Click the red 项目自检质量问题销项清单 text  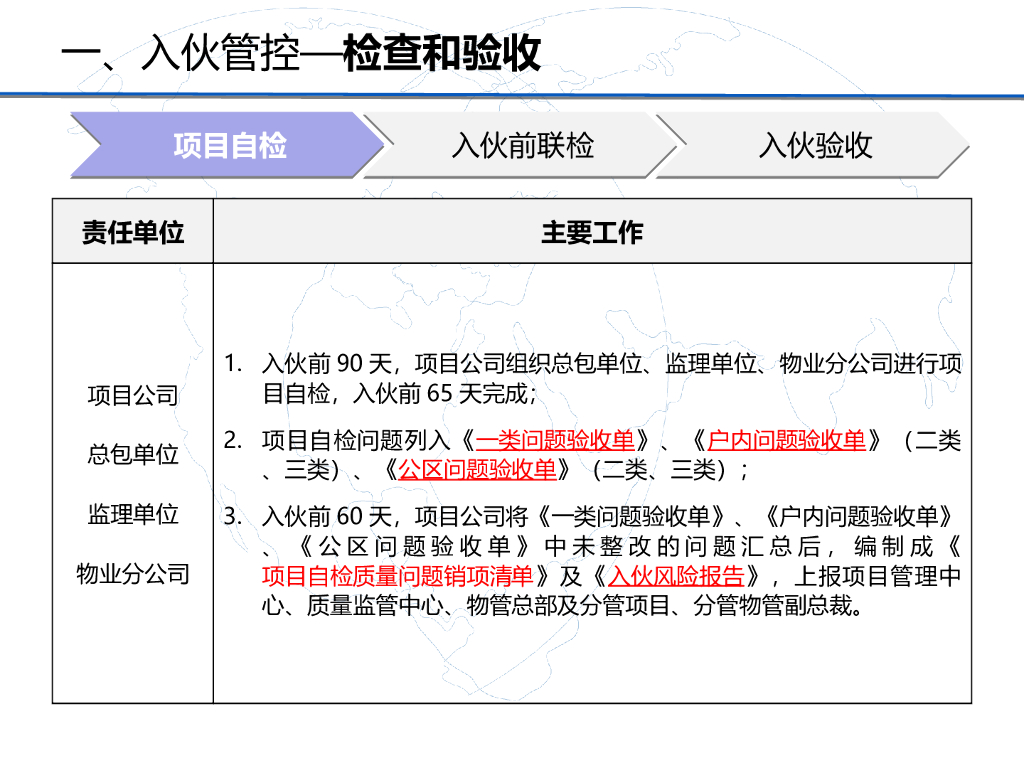pos(398,576)
